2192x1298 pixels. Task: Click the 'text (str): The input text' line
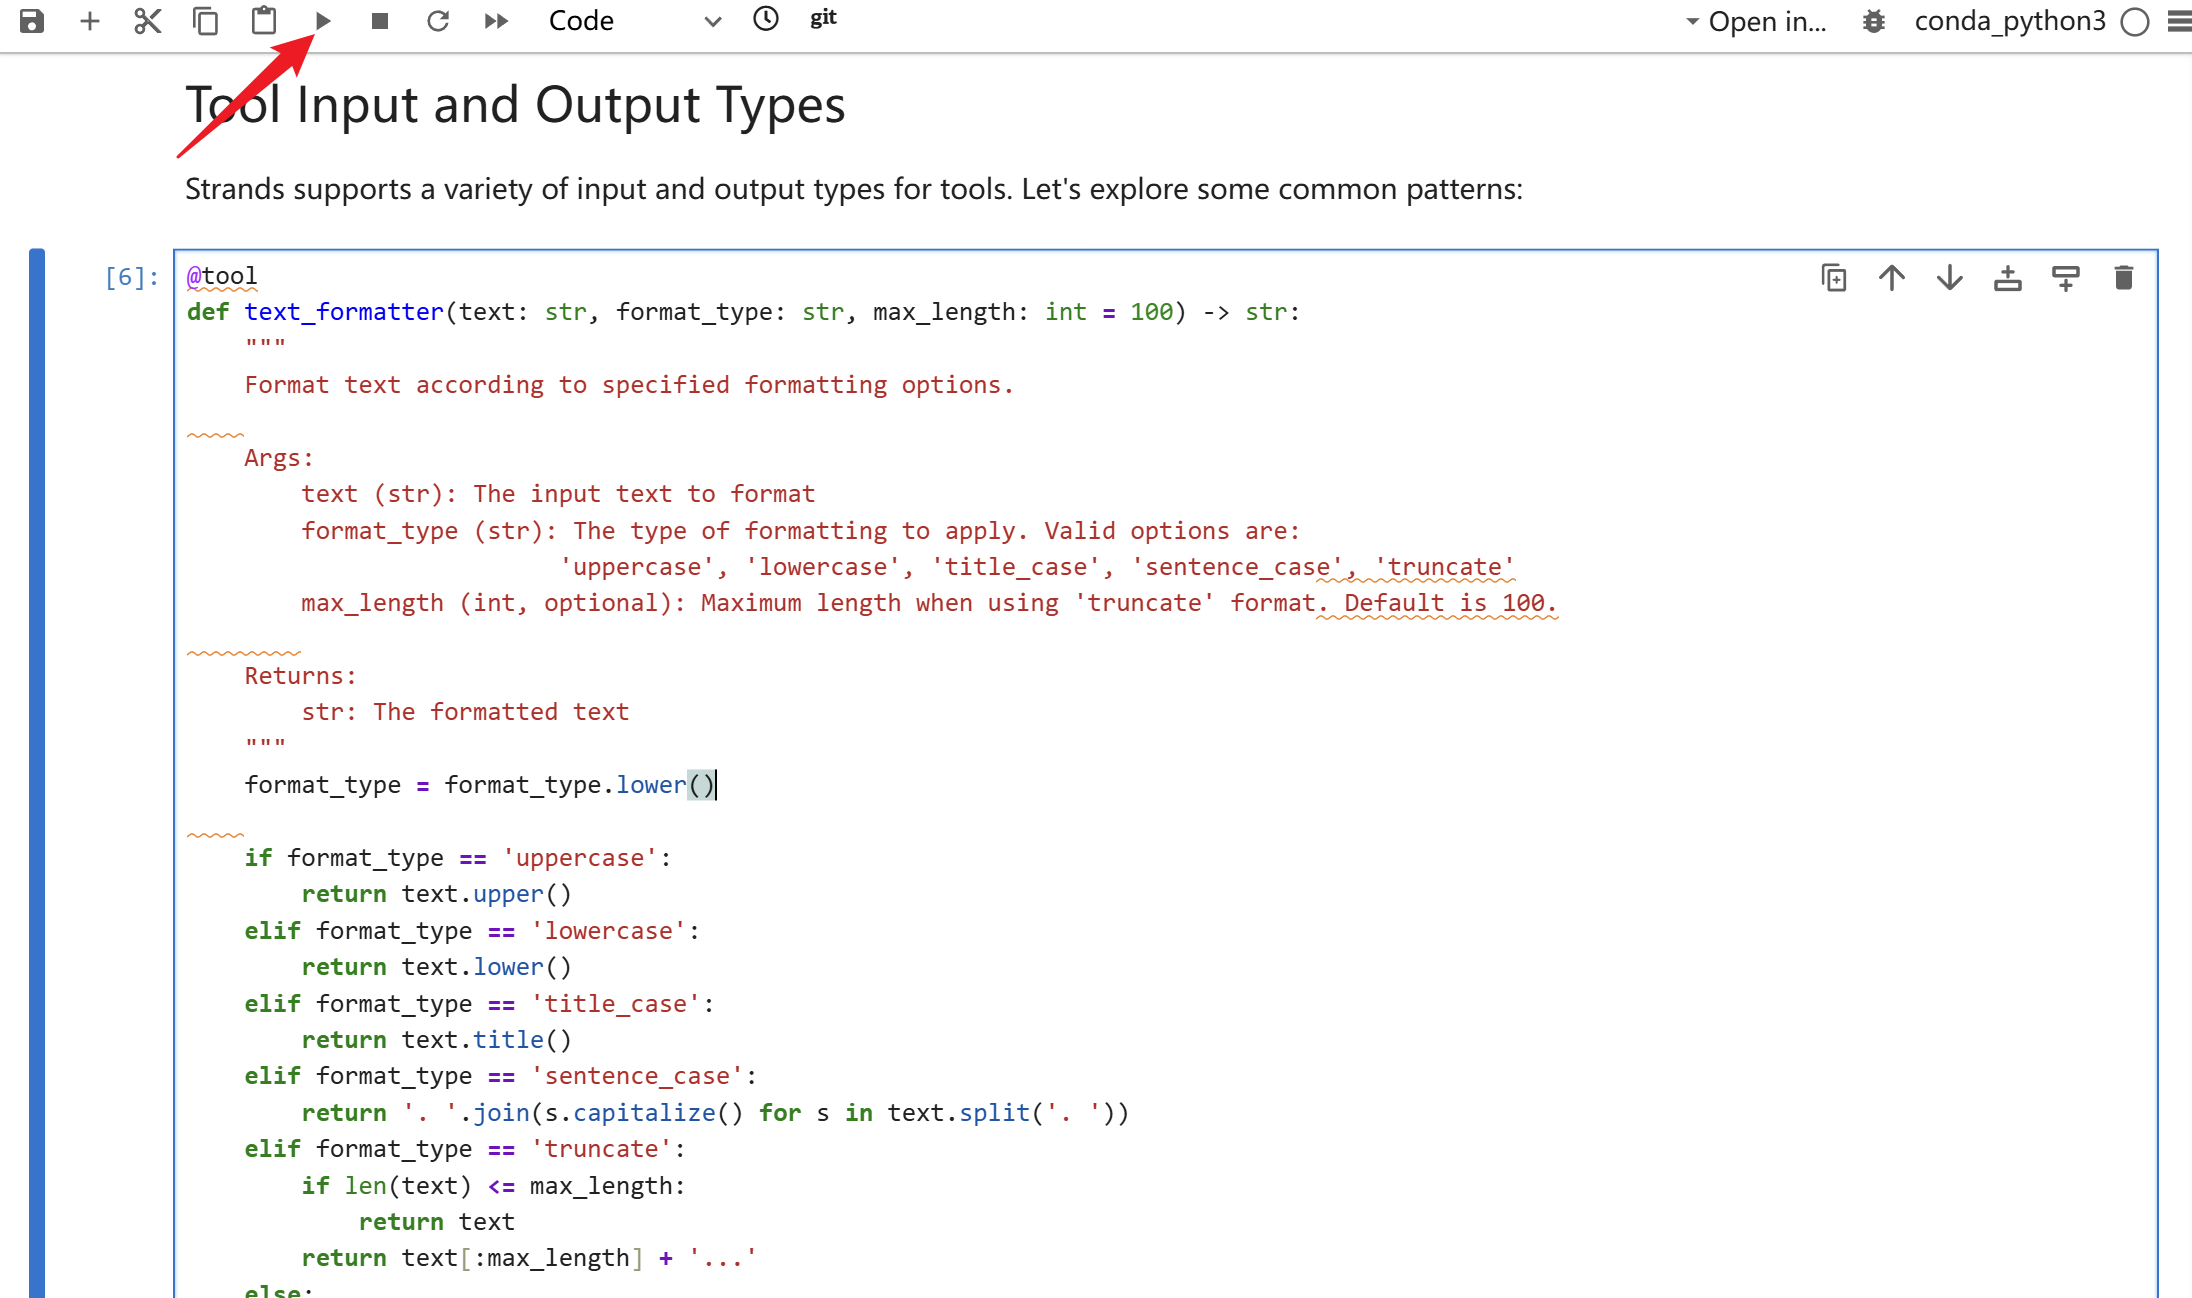558,494
